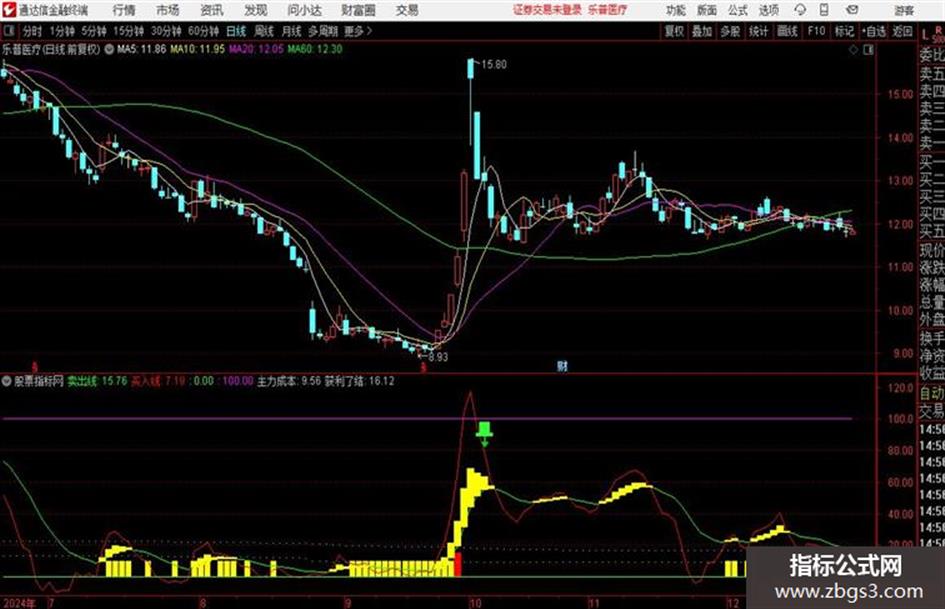Switch to the 分时 period tab

pyautogui.click(x=32, y=31)
